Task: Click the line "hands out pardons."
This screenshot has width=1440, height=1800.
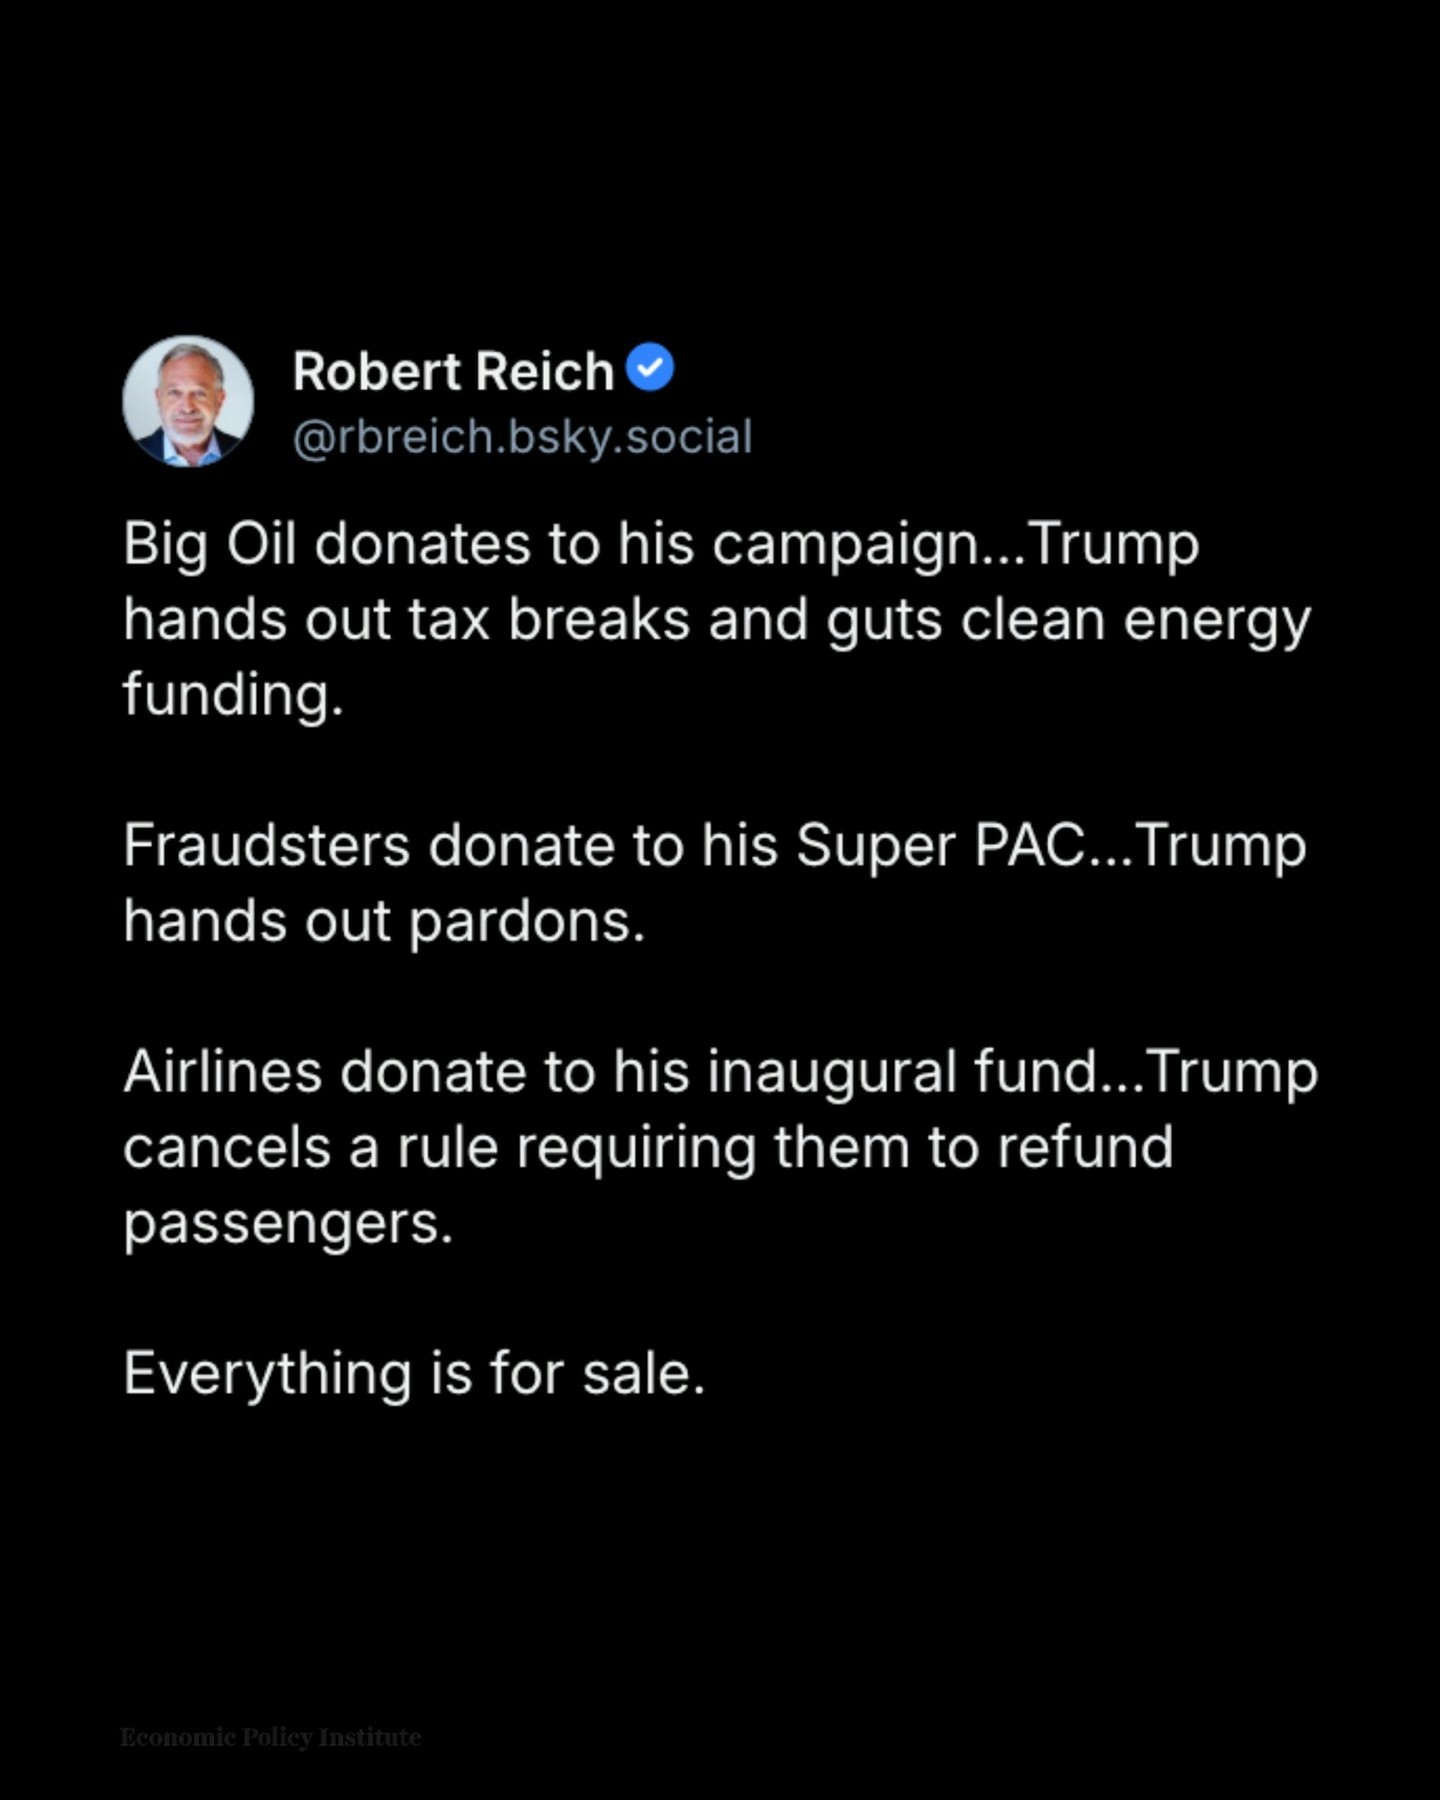Action: [x=384, y=921]
